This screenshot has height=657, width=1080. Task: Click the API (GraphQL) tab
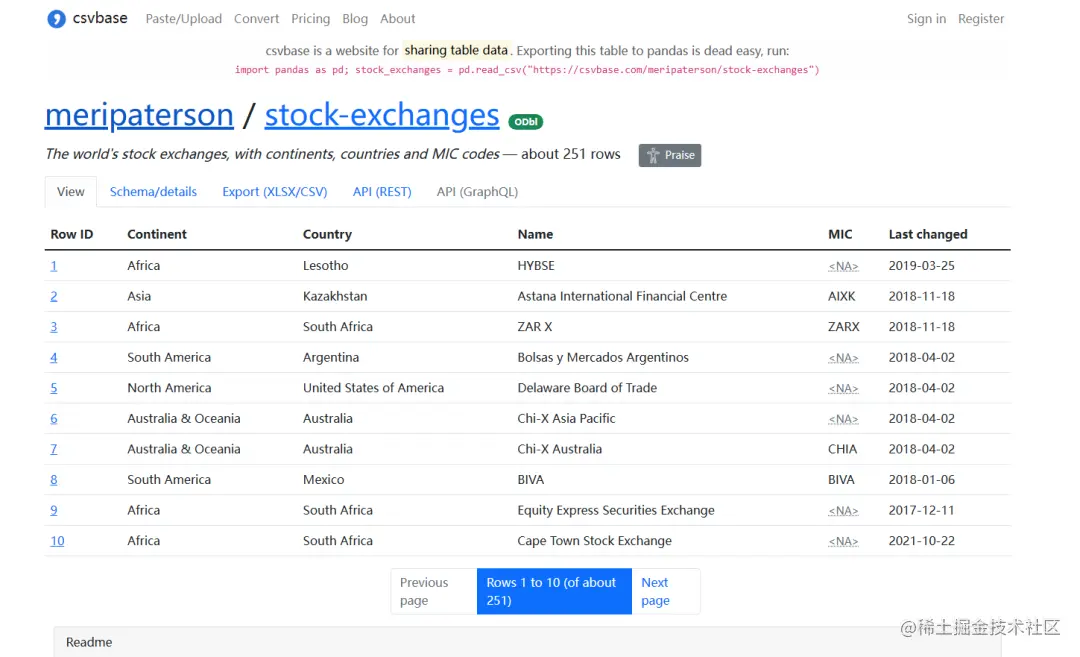477,192
